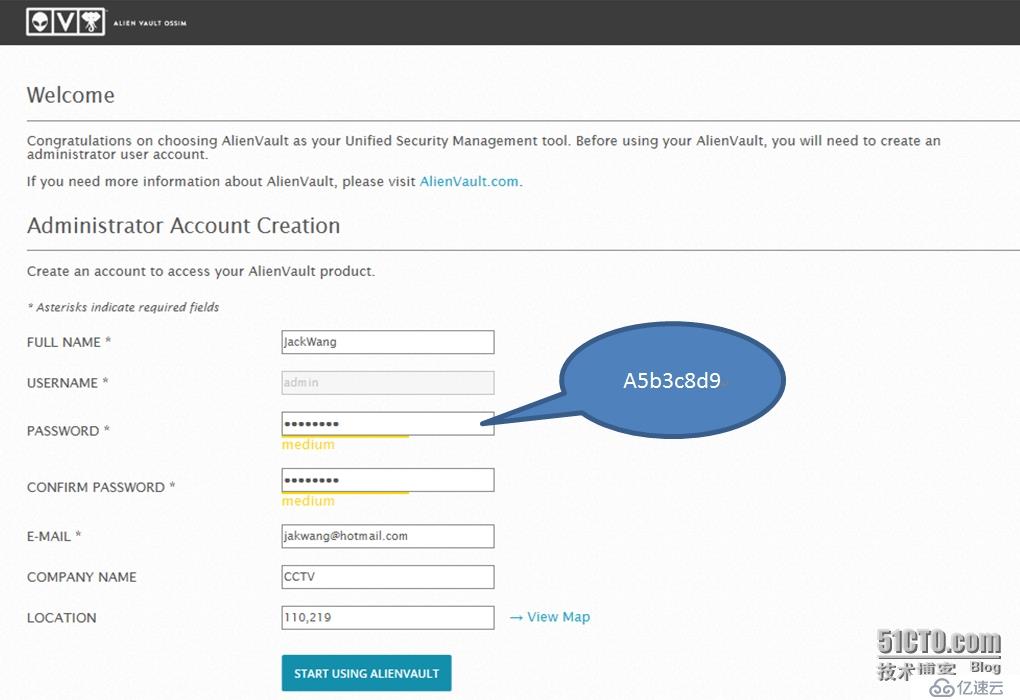Select the Location field showing 110,219

[x=388, y=618]
